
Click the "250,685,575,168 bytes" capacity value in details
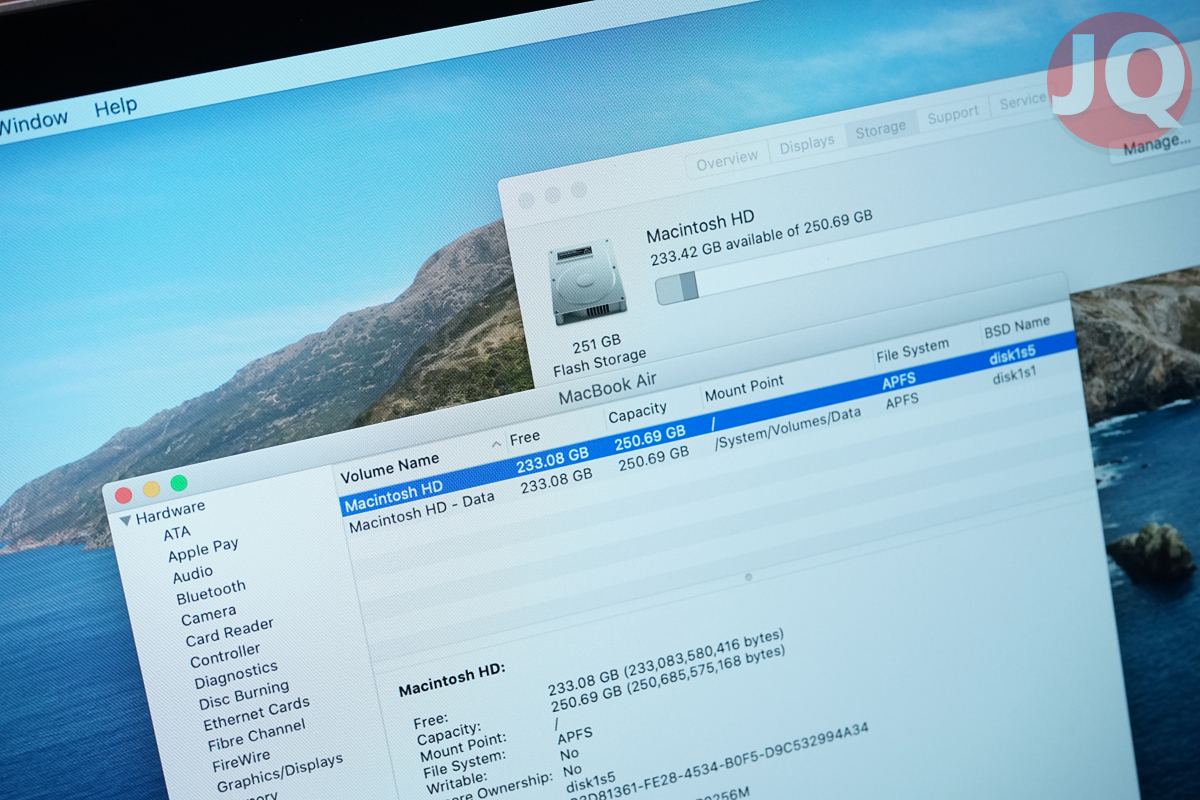[704, 671]
